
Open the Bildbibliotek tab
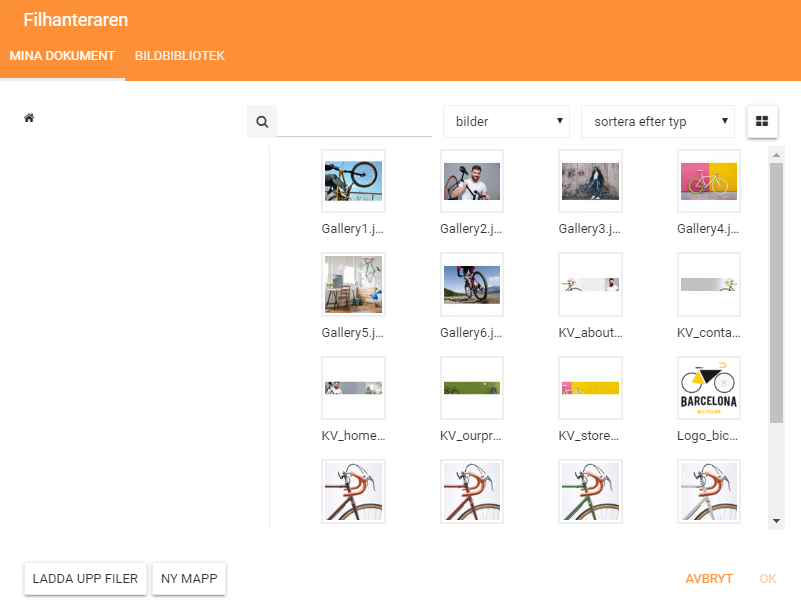click(180, 56)
